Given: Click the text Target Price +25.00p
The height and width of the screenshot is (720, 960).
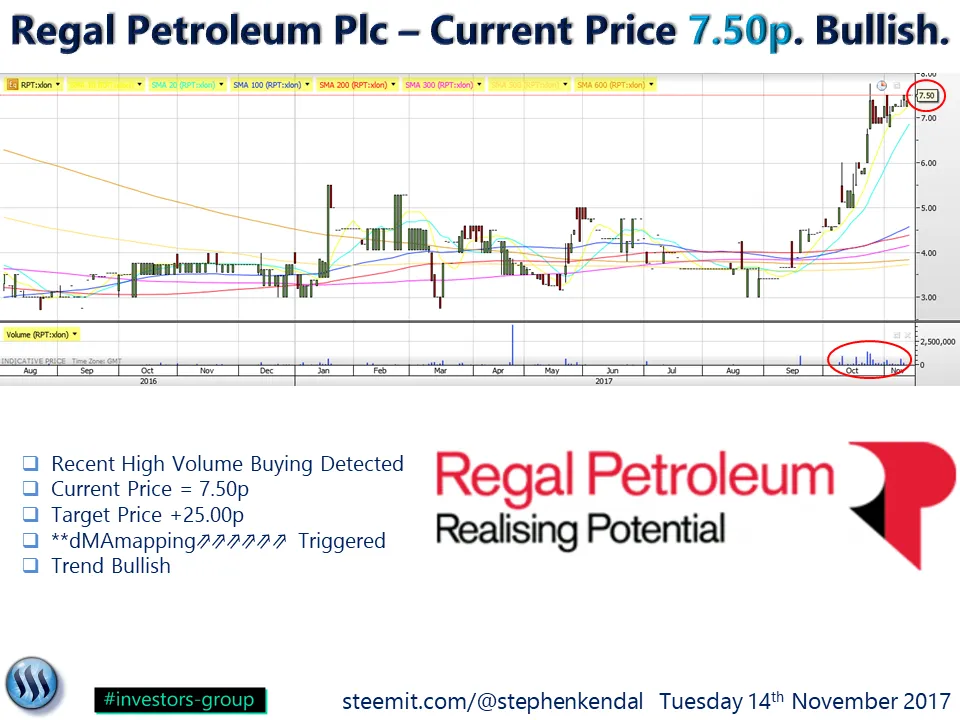Looking at the screenshot, I should pyautogui.click(x=148, y=516).
